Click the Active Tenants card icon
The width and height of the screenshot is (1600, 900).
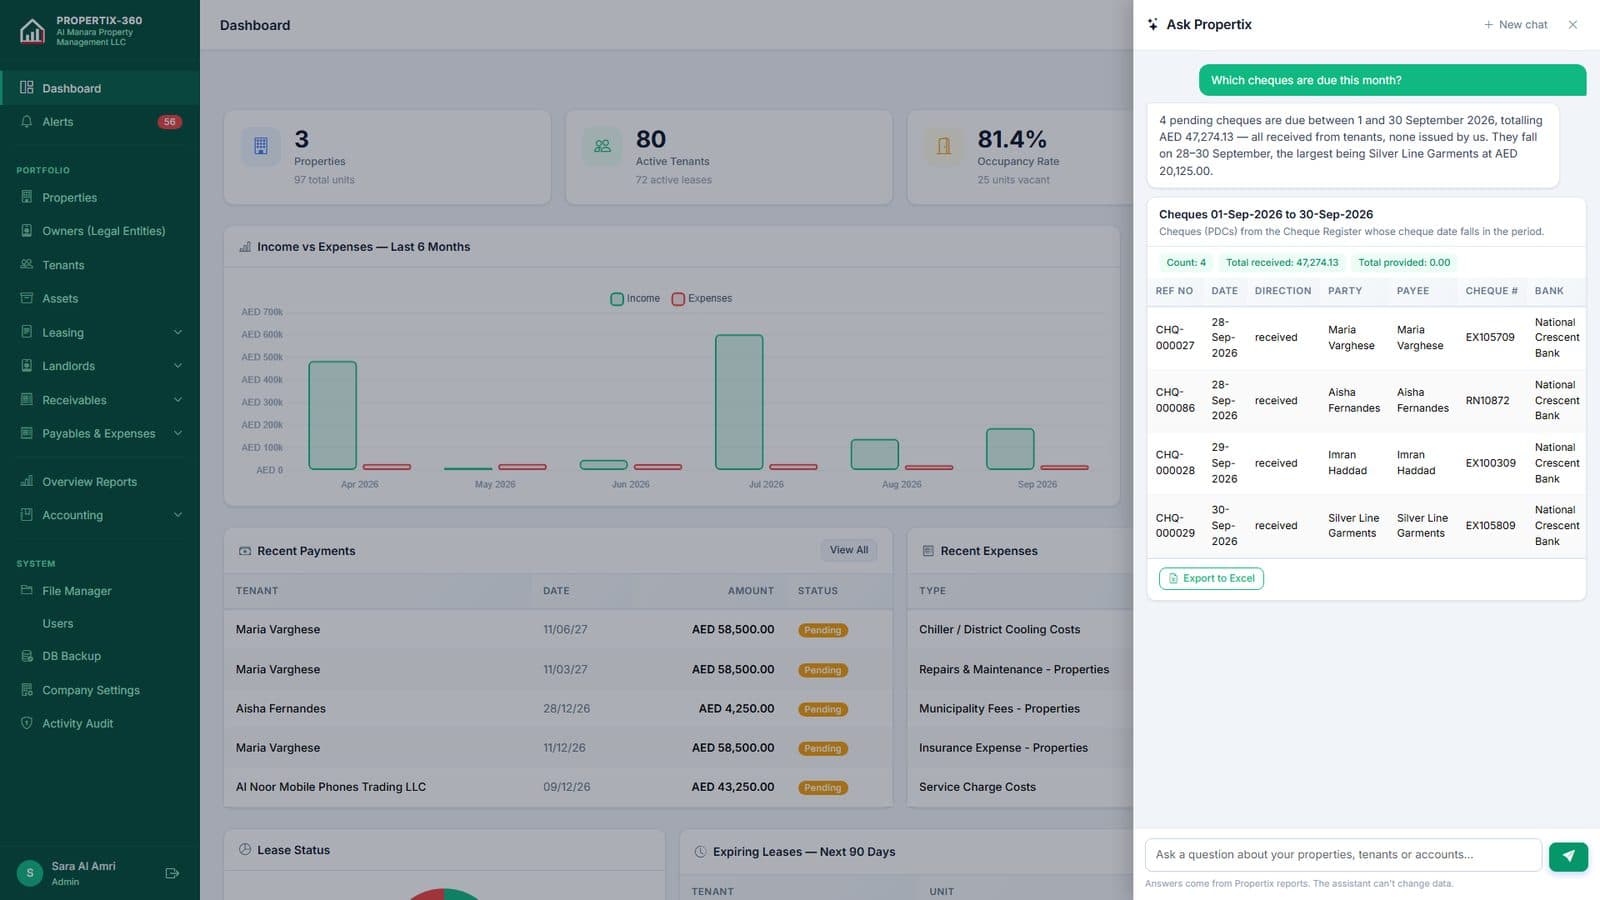tap(602, 146)
